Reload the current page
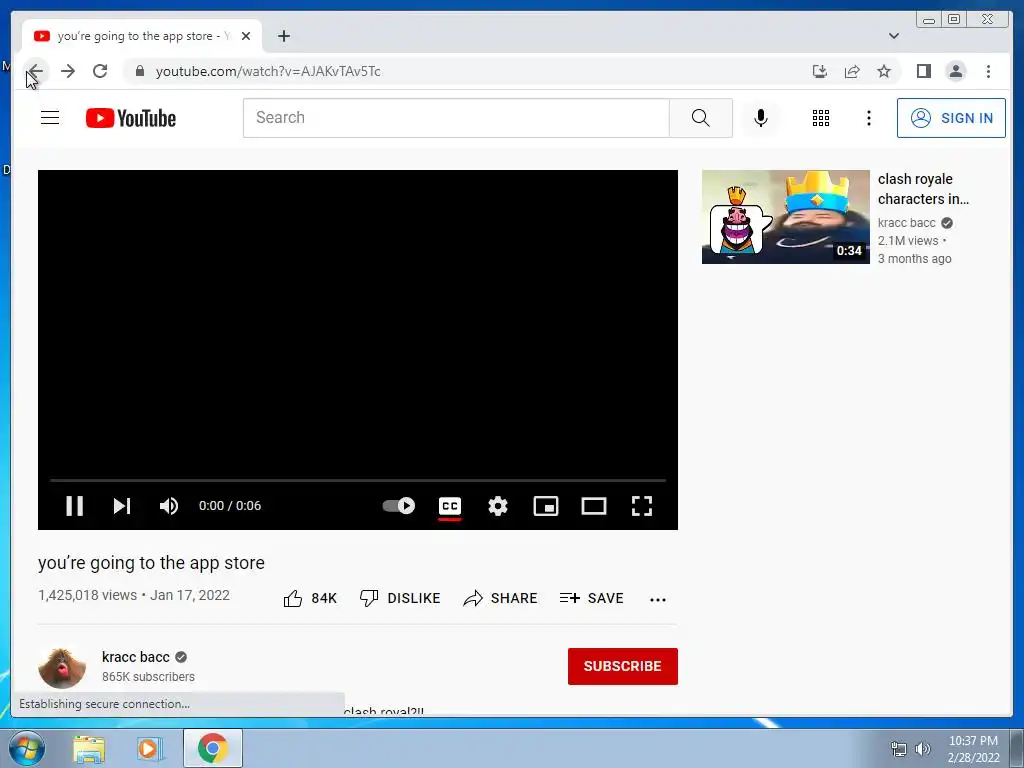Screen dimensions: 1024x768 click(100, 71)
